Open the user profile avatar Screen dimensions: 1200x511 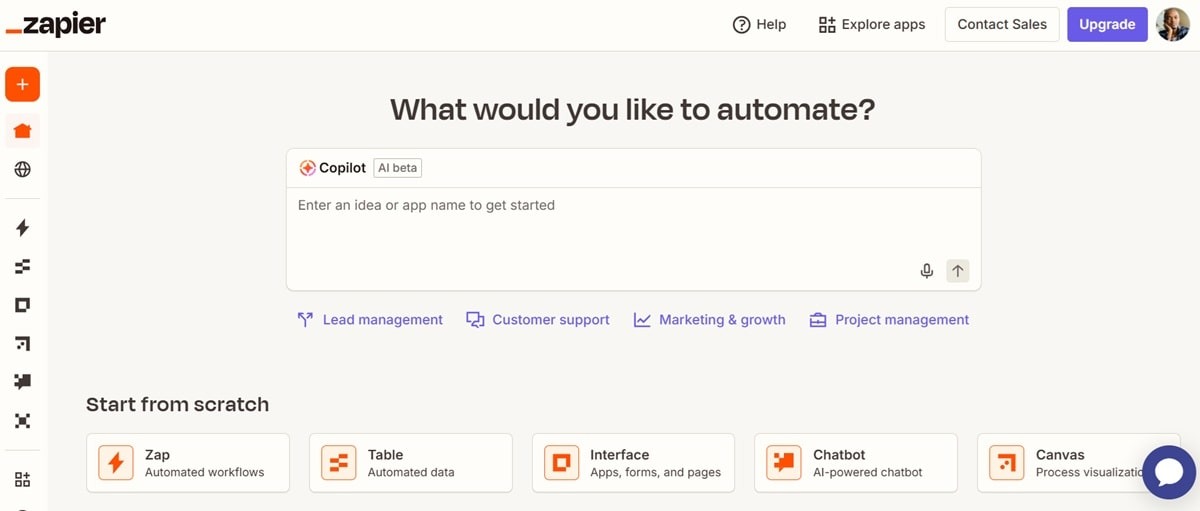(1172, 24)
